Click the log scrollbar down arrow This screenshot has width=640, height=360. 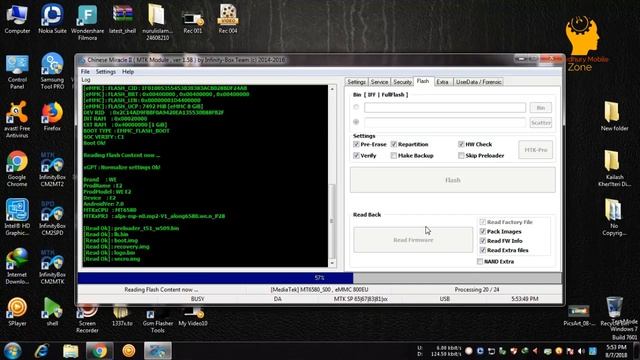[332, 263]
